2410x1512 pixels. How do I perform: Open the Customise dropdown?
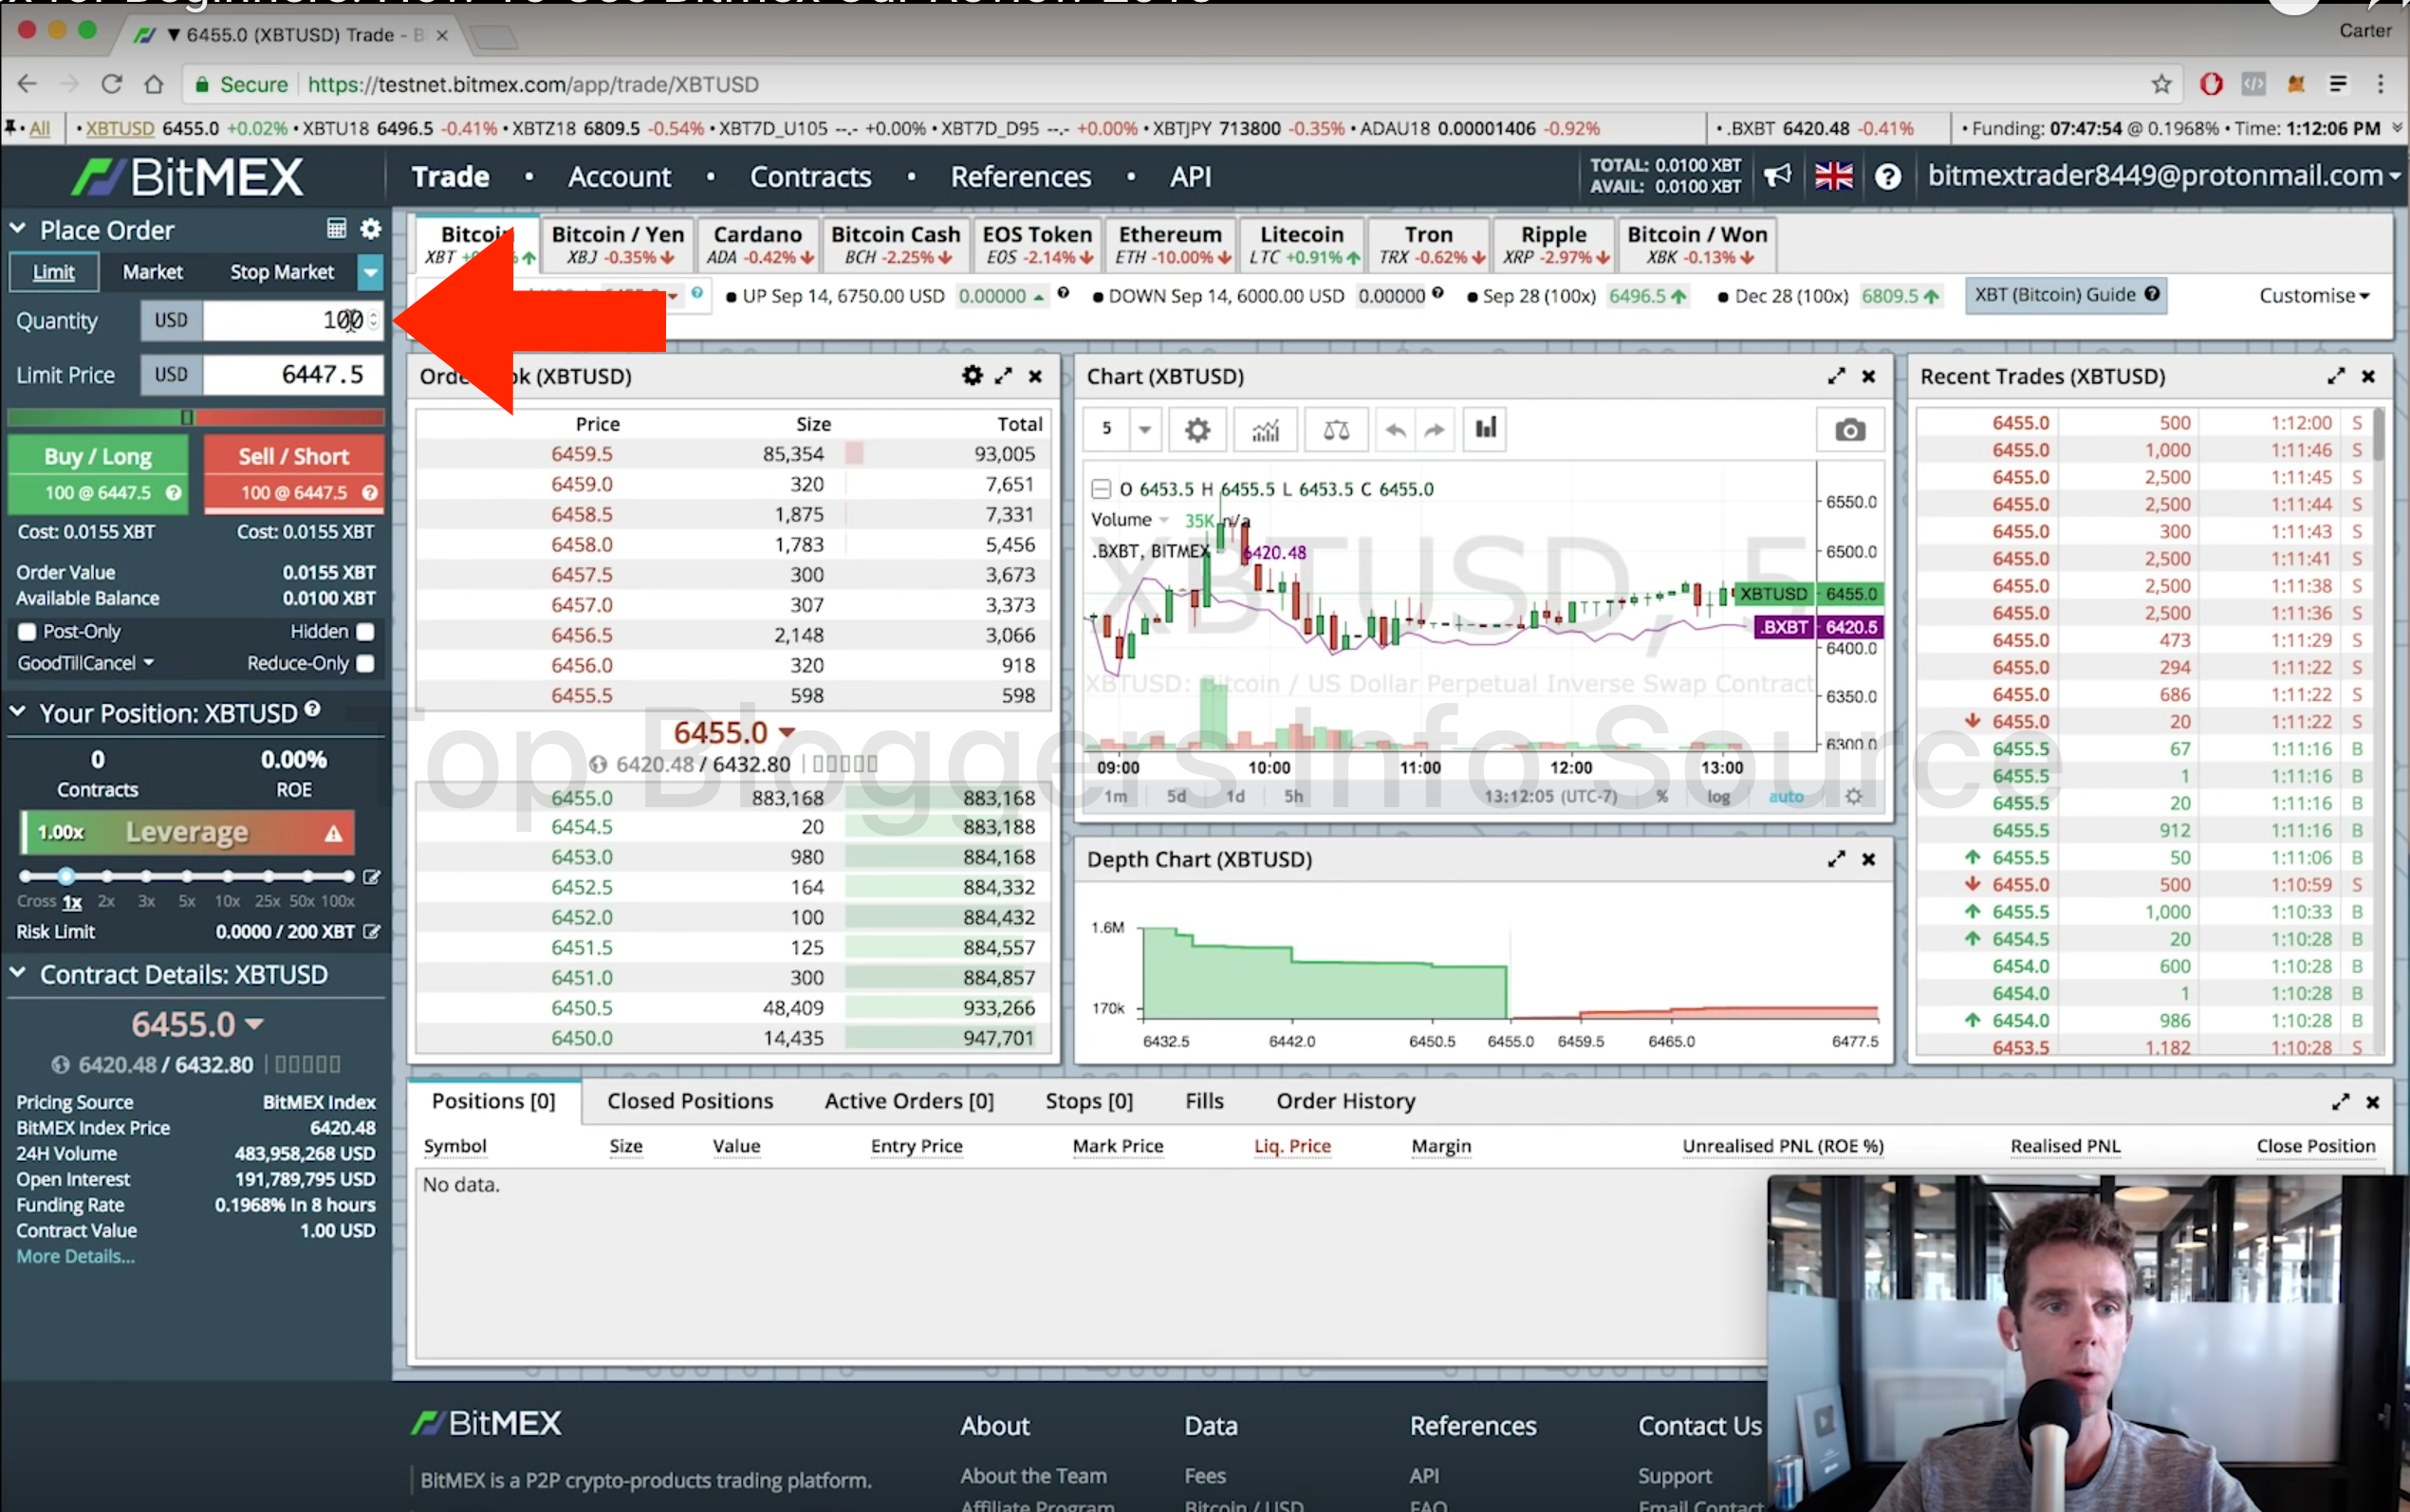2313,296
